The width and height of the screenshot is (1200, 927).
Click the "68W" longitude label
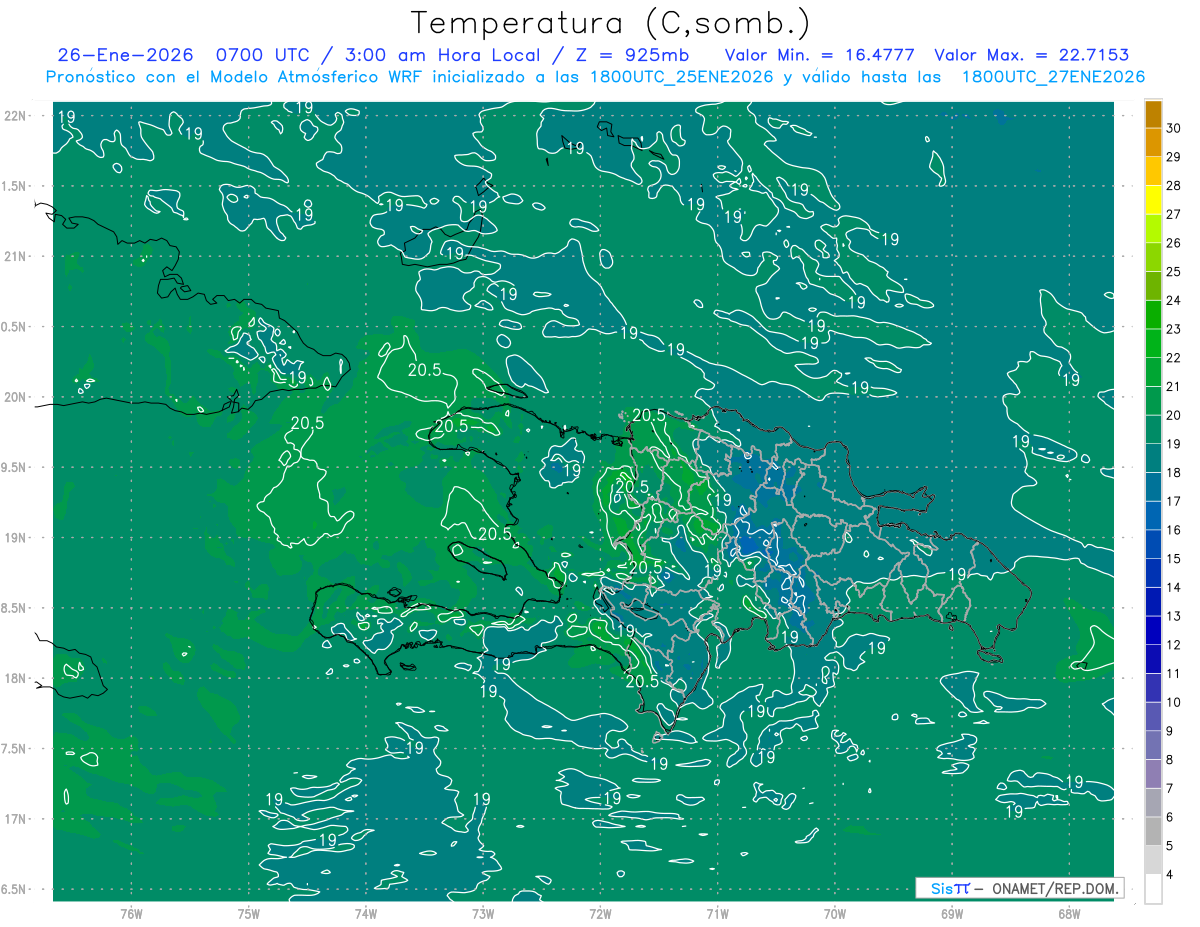point(1069,913)
